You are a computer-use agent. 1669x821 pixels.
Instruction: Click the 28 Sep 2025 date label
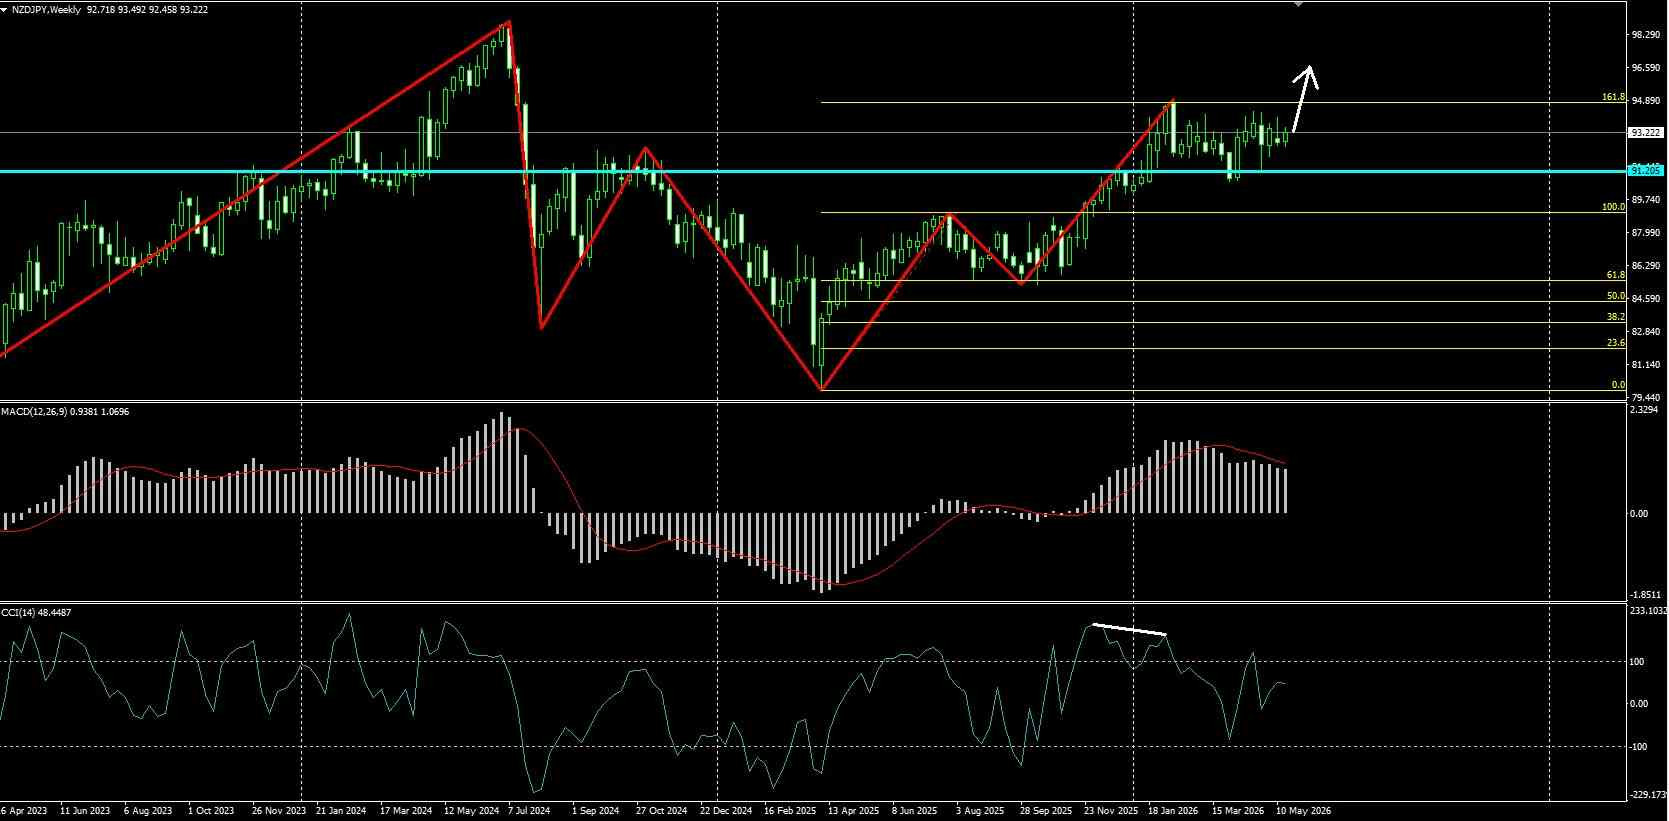(x=1046, y=811)
